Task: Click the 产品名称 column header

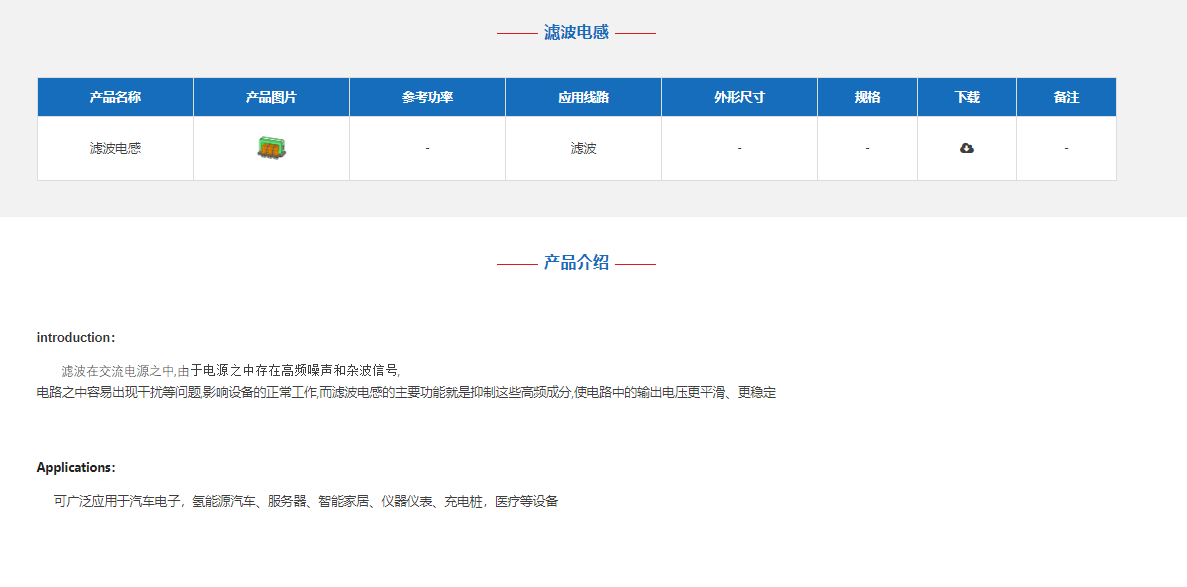Action: 115,97
